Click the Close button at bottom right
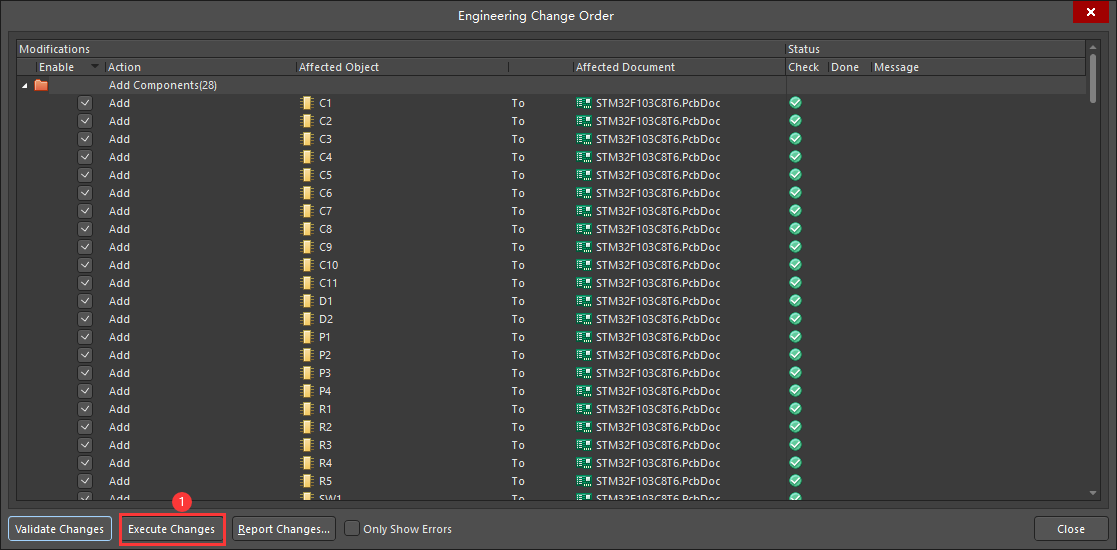This screenshot has height=550, width=1117. tap(1071, 529)
